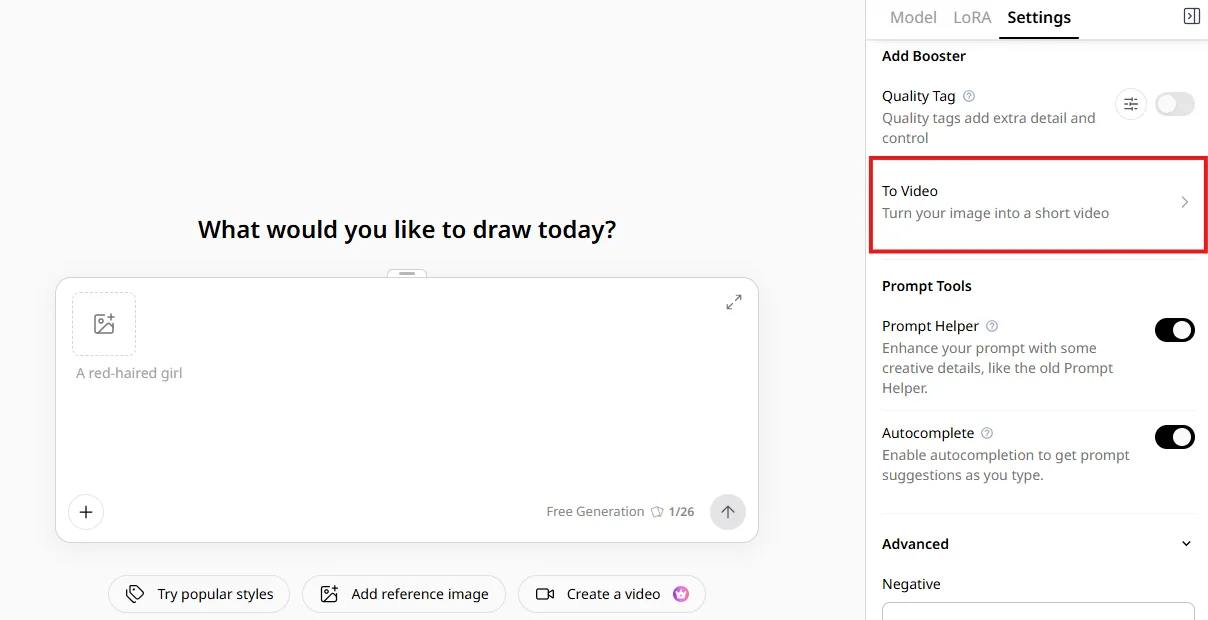The height and width of the screenshot is (620, 1208).
Task: Click the image upload placeholder icon
Action: click(104, 324)
